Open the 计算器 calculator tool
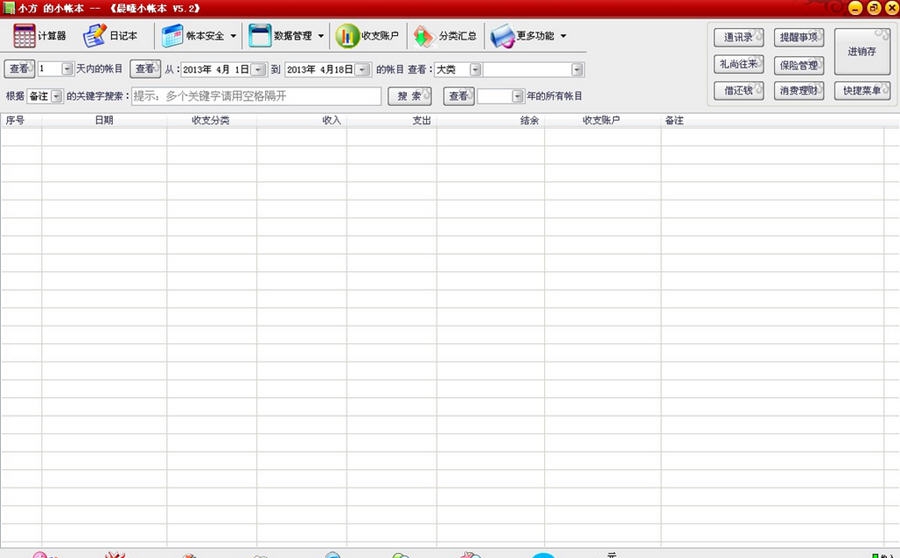900x558 pixels. coord(40,36)
